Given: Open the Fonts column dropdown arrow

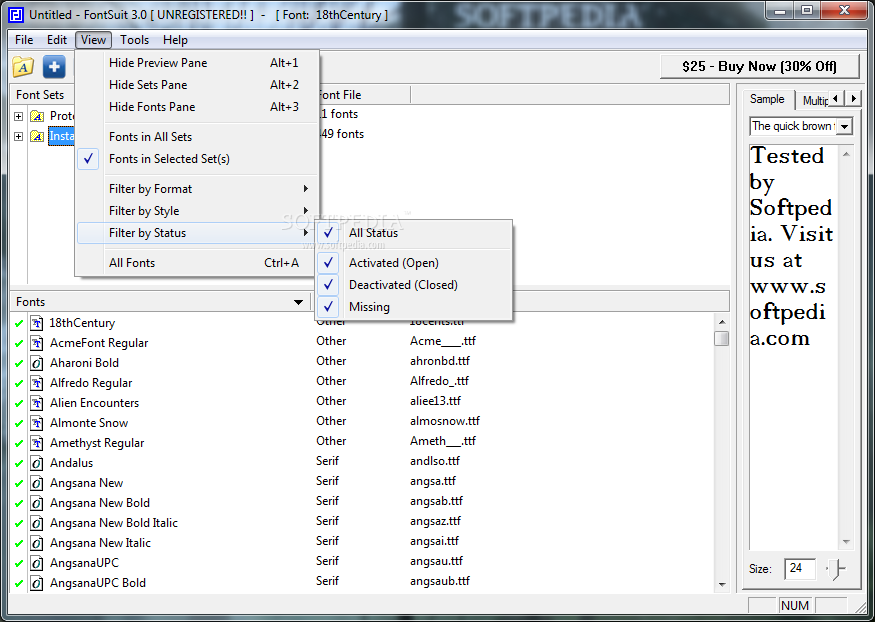Looking at the screenshot, I should (x=299, y=302).
